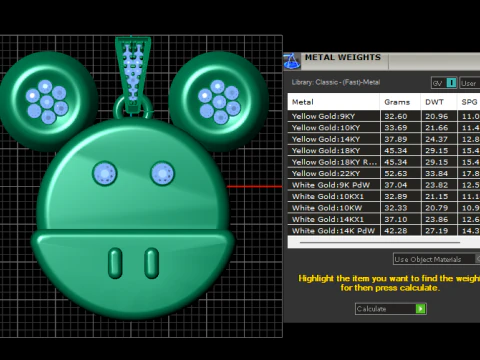Click the 27.19 DWT value
The height and width of the screenshot is (360, 480).
click(436, 231)
